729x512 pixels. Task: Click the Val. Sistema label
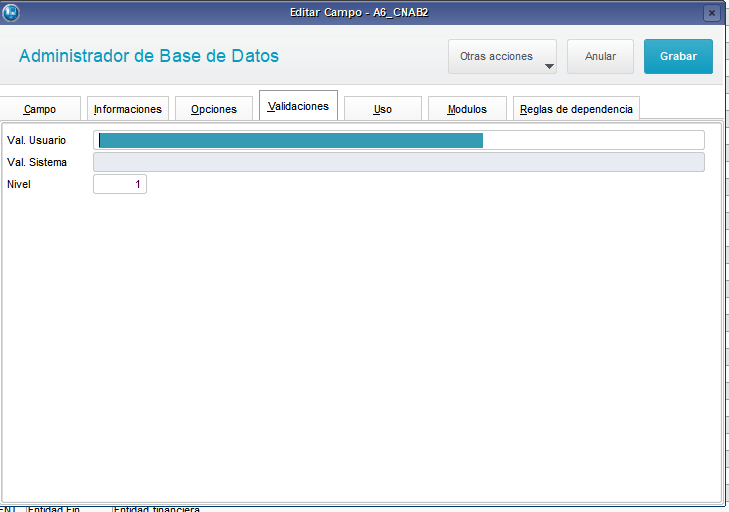(37, 162)
